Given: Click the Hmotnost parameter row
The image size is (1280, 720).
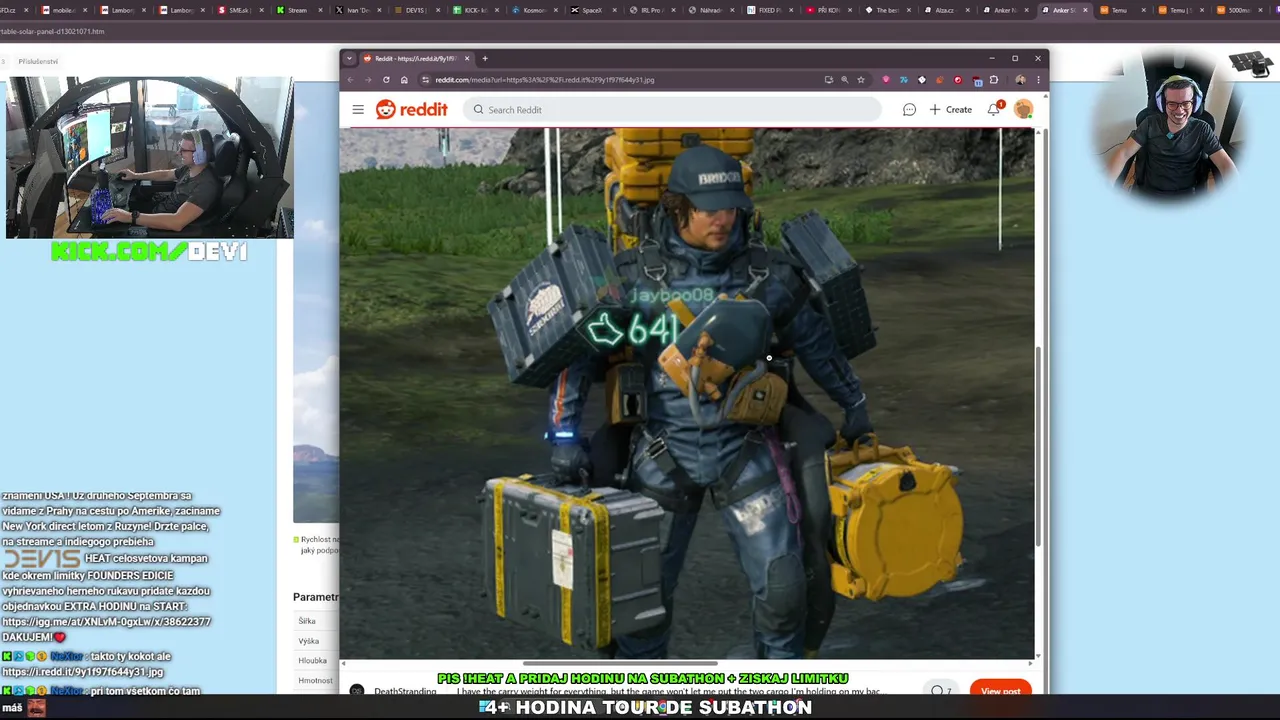Looking at the screenshot, I should [x=315, y=680].
